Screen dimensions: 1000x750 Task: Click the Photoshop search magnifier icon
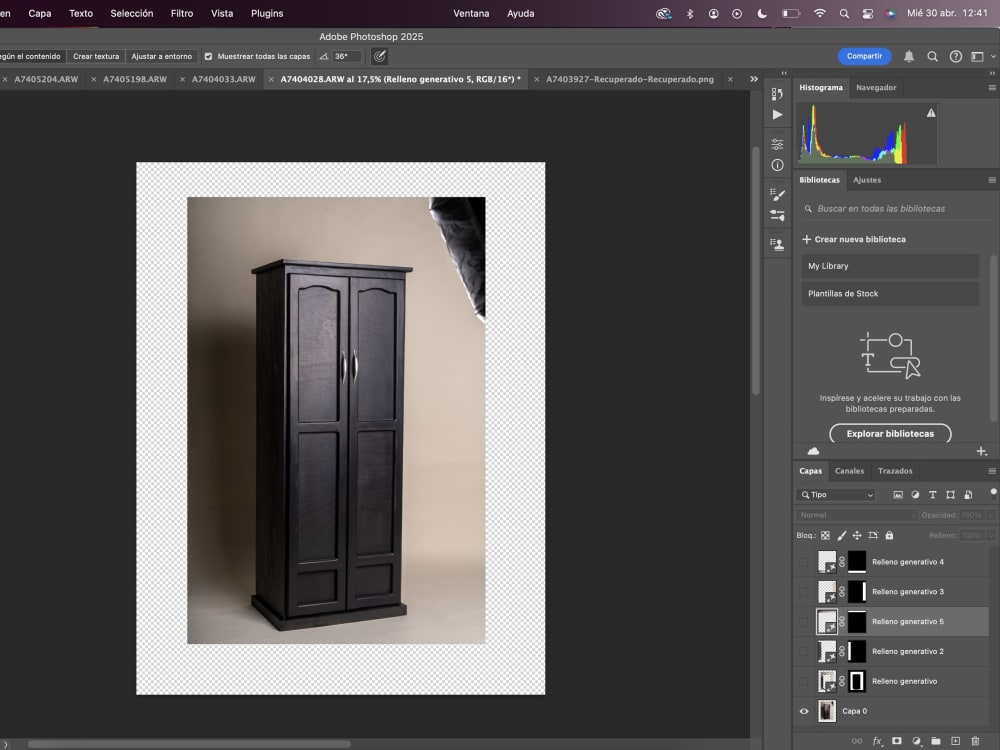[932, 56]
